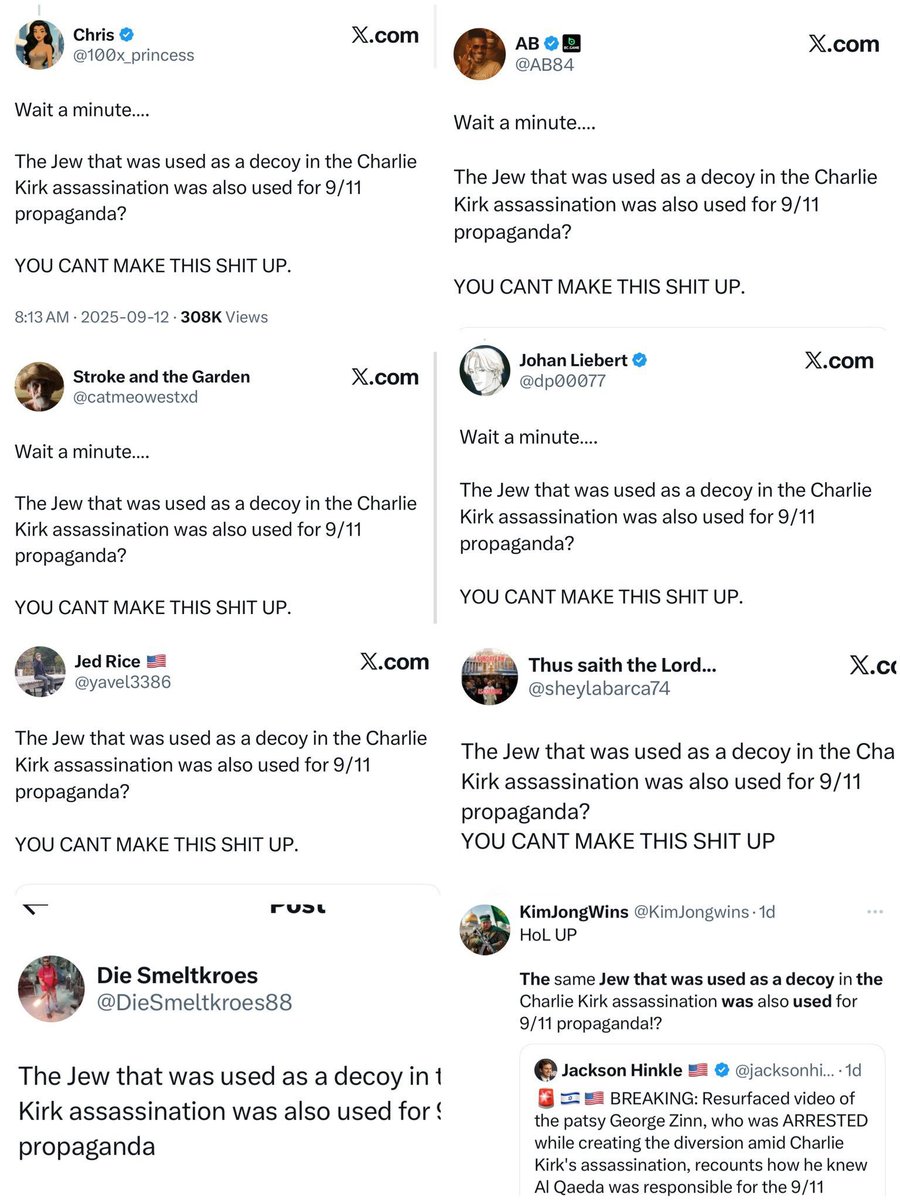Image resolution: width=900 pixels, height=1200 pixels.
Task: Open the more options menu on KimJongWins post
Action: pyautogui.click(x=875, y=912)
